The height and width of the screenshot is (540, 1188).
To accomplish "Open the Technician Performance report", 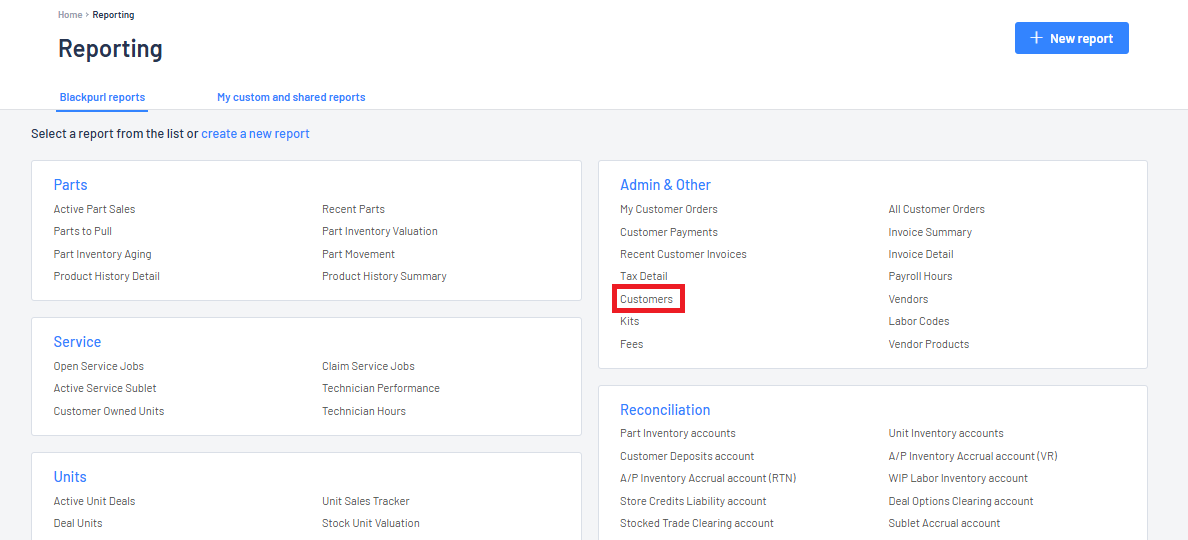I will click(x=381, y=388).
